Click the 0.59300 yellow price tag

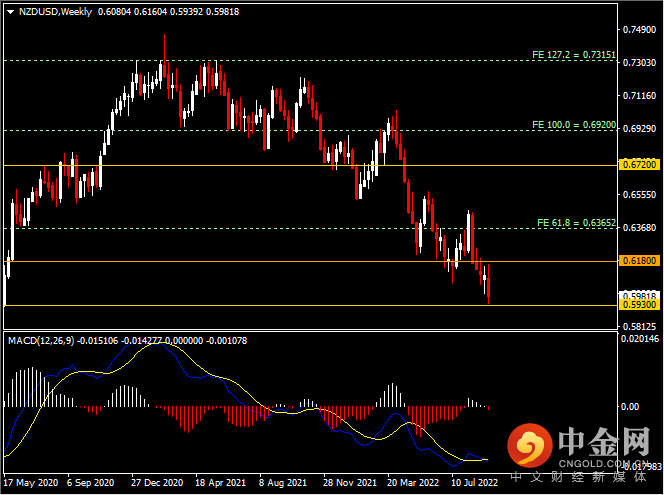click(639, 305)
